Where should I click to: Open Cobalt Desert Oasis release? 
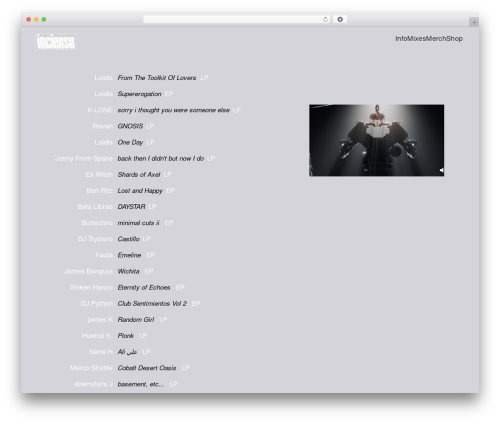(147, 368)
